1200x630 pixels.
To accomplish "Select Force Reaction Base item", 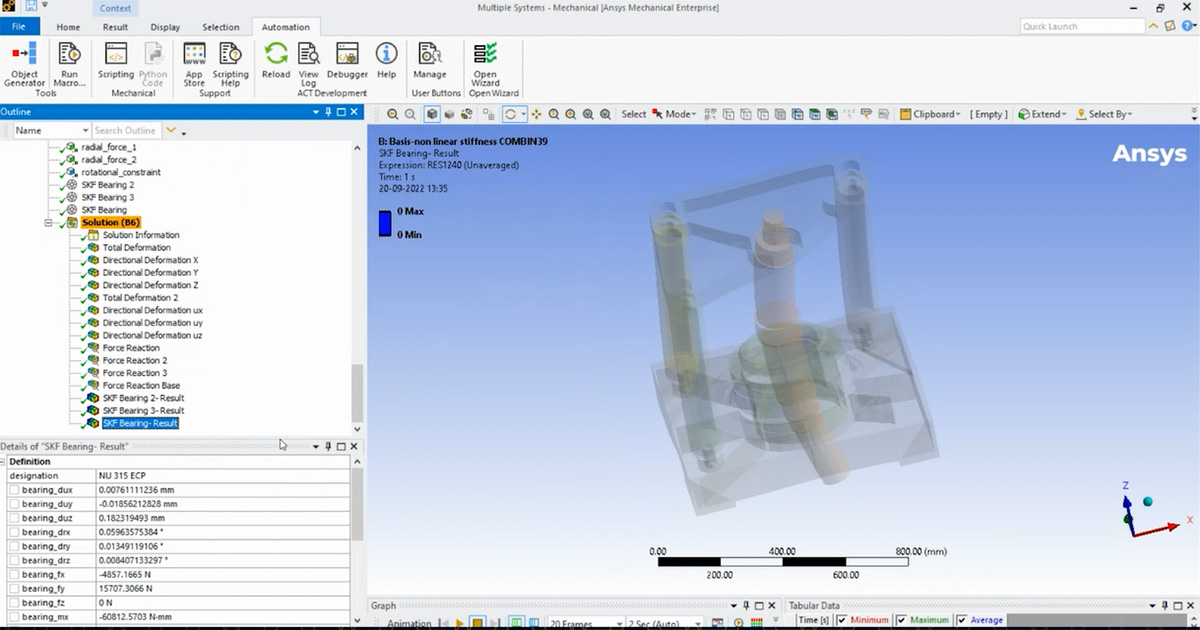I will point(141,386).
